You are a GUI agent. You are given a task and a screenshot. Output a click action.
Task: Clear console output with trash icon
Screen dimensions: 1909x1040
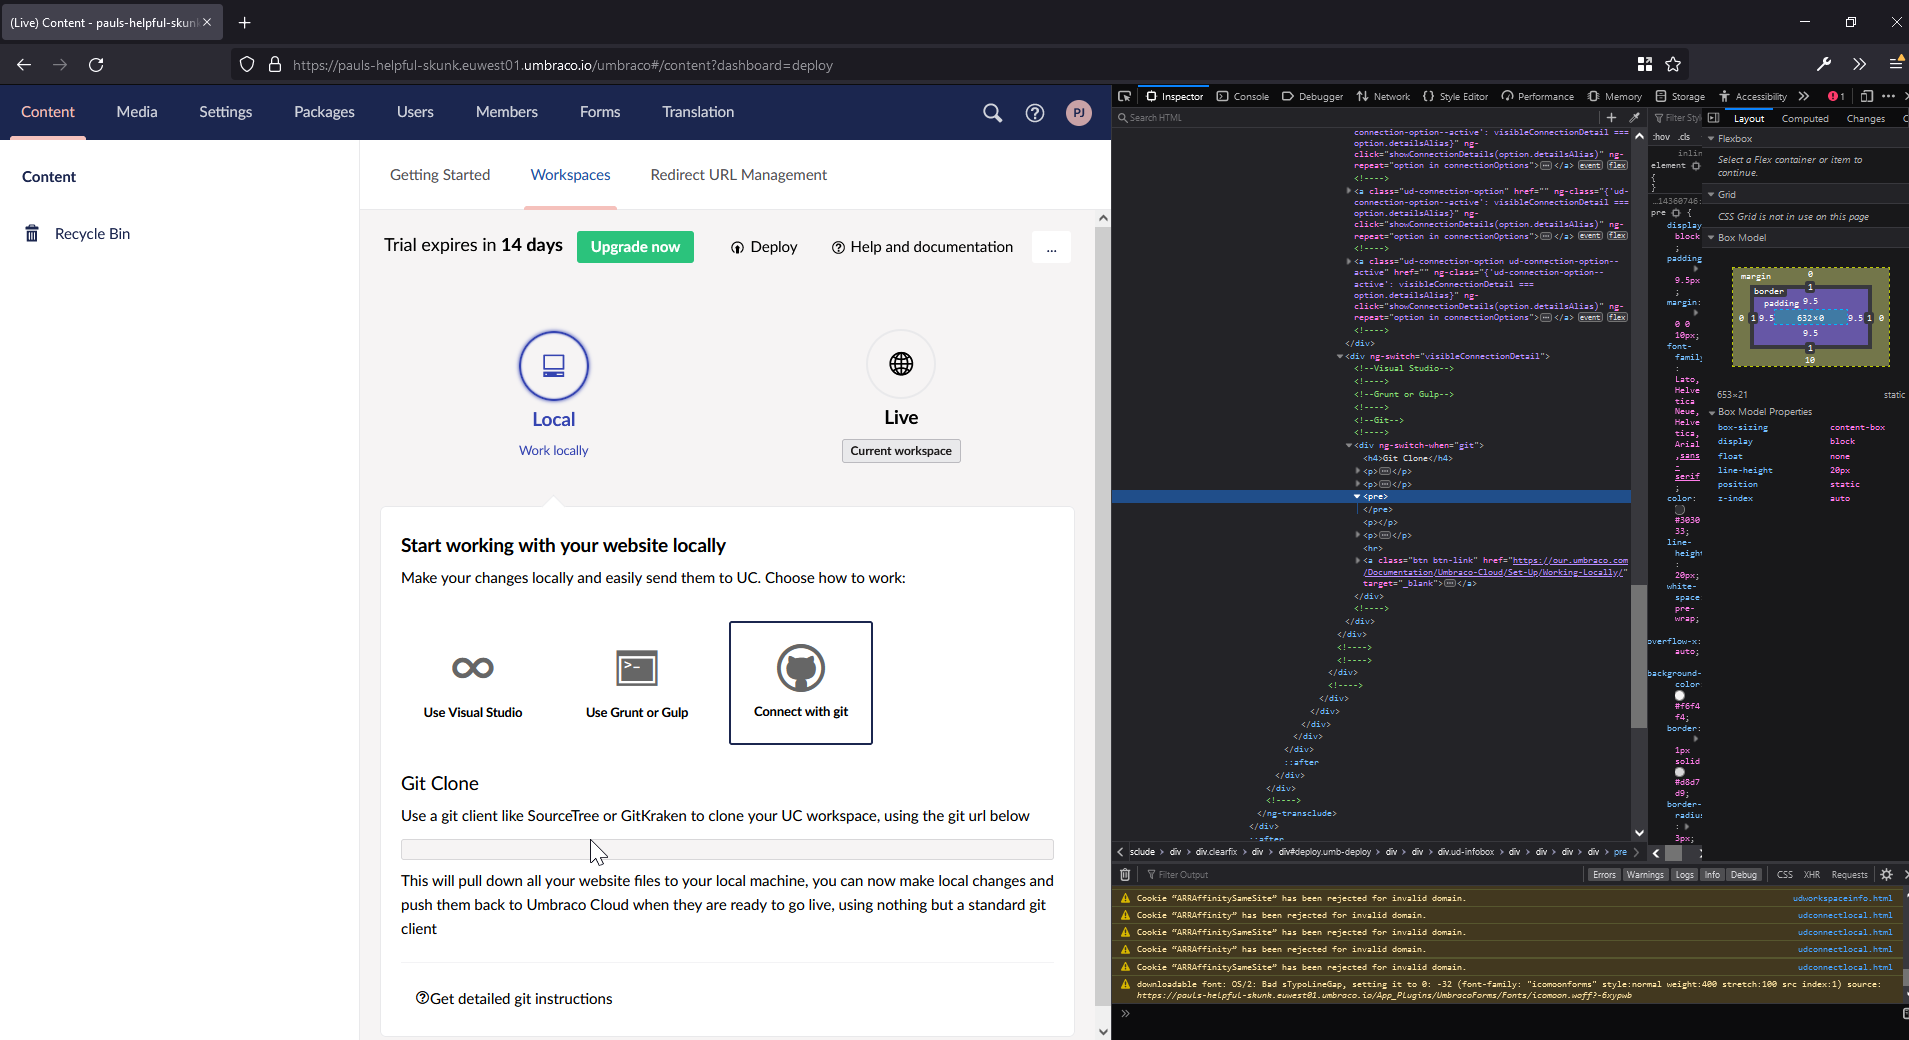coord(1125,874)
